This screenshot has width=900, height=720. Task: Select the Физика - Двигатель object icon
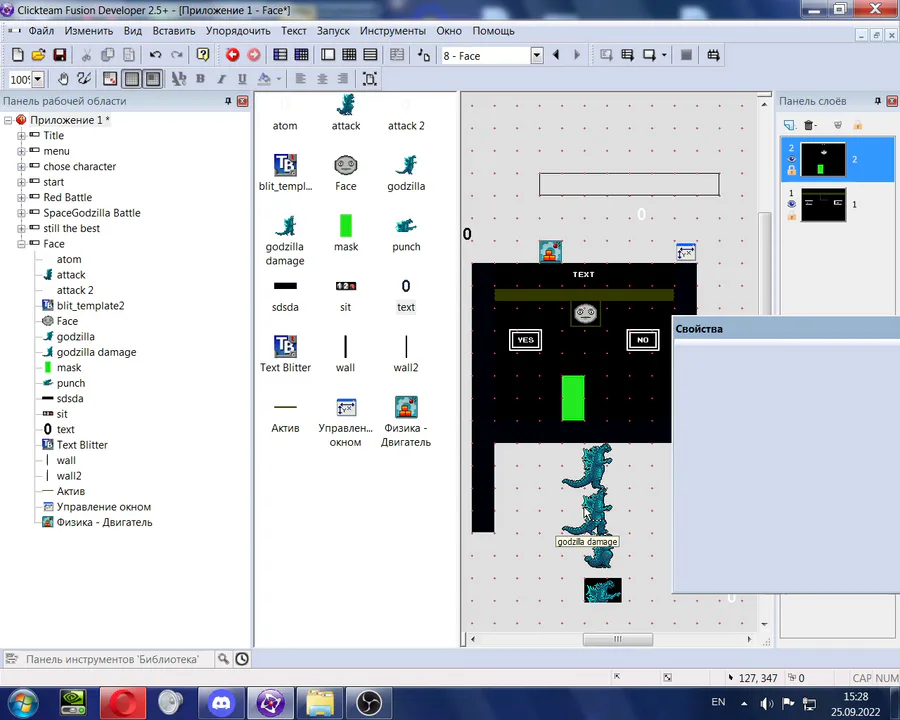[406, 407]
